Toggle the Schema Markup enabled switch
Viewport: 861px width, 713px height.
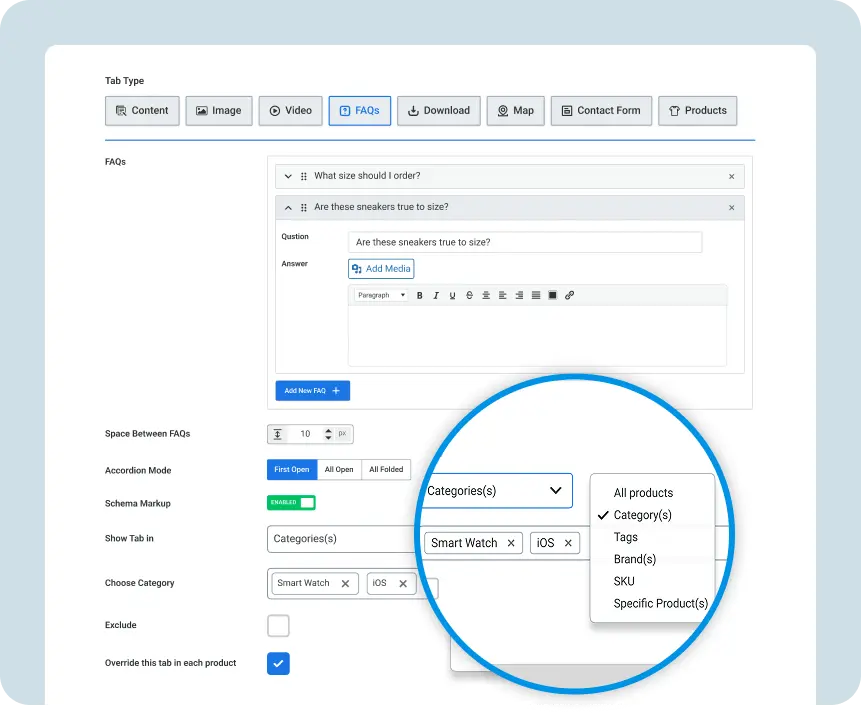(x=291, y=503)
